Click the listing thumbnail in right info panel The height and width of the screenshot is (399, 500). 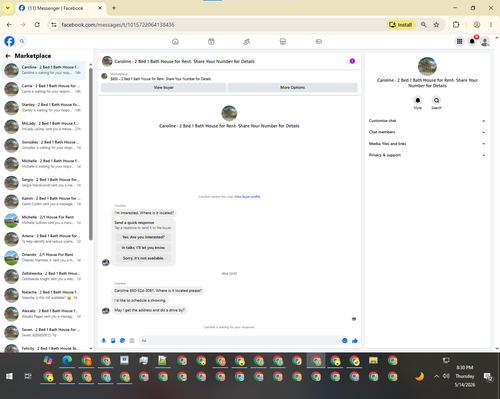pyautogui.click(x=427, y=66)
